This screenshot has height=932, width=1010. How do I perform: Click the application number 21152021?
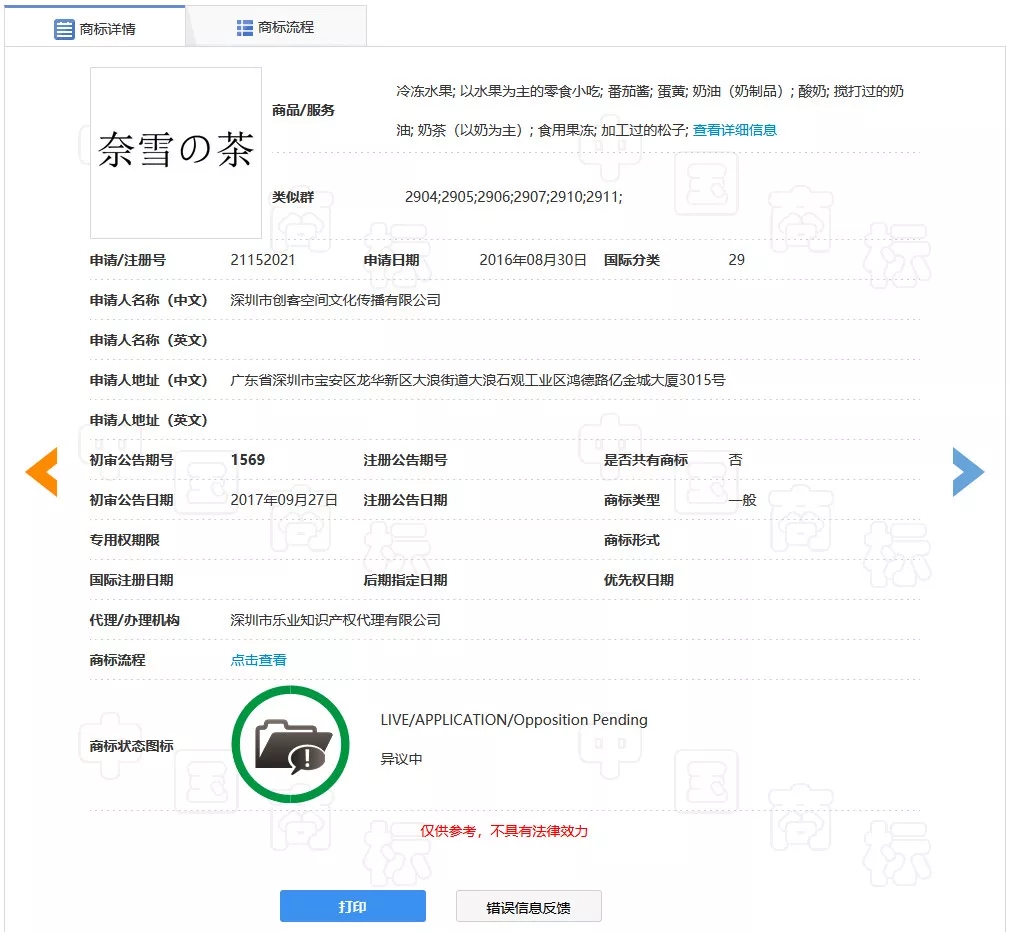coord(263,260)
